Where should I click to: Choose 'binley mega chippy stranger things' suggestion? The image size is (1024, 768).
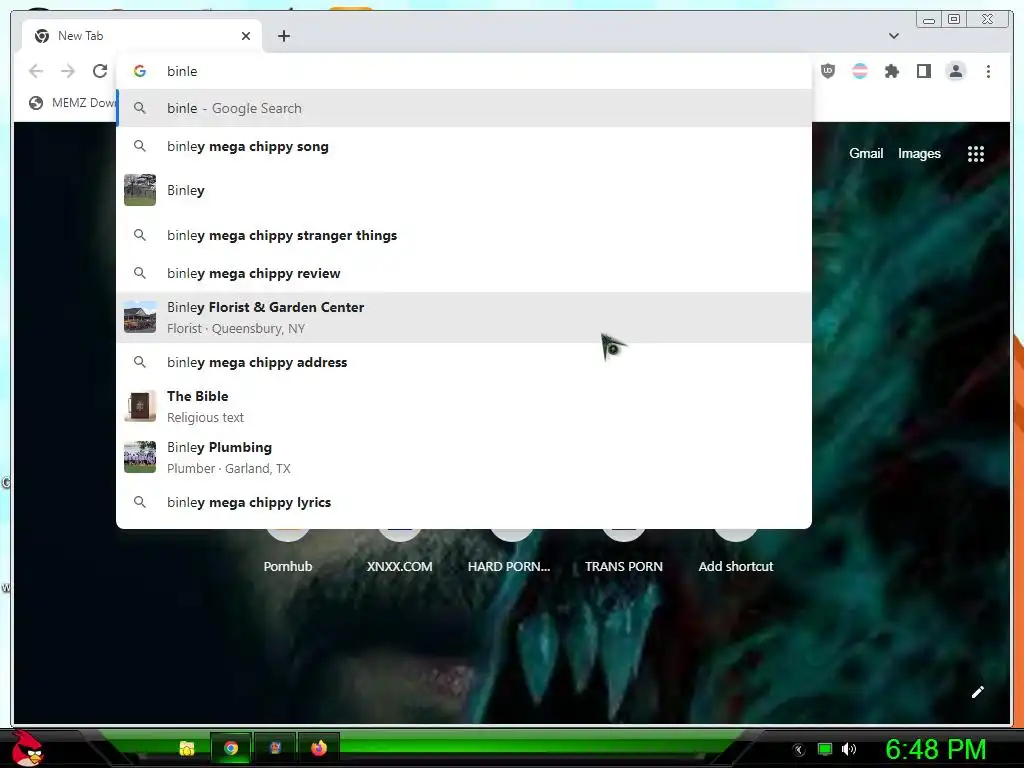point(464,235)
